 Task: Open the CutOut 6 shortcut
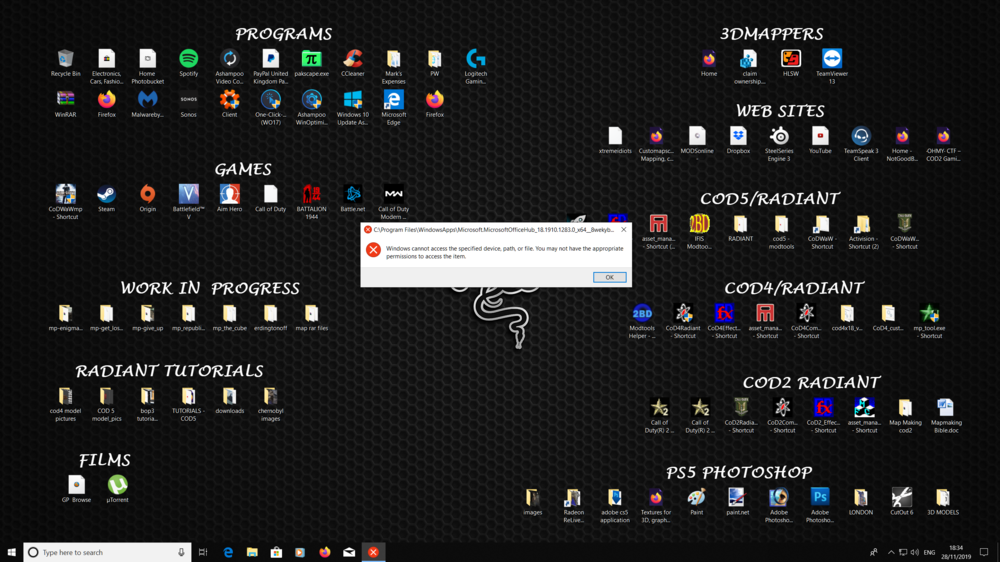point(901,497)
